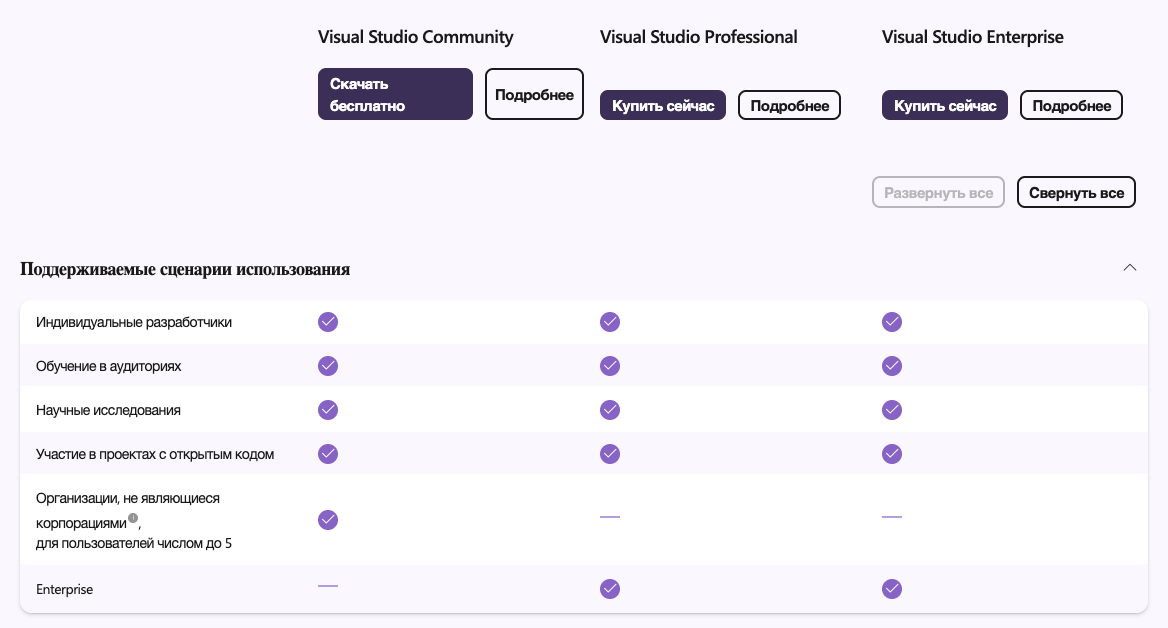Select the Научные исследования row label
This screenshot has width=1168, height=628.
pyautogui.click(x=108, y=410)
